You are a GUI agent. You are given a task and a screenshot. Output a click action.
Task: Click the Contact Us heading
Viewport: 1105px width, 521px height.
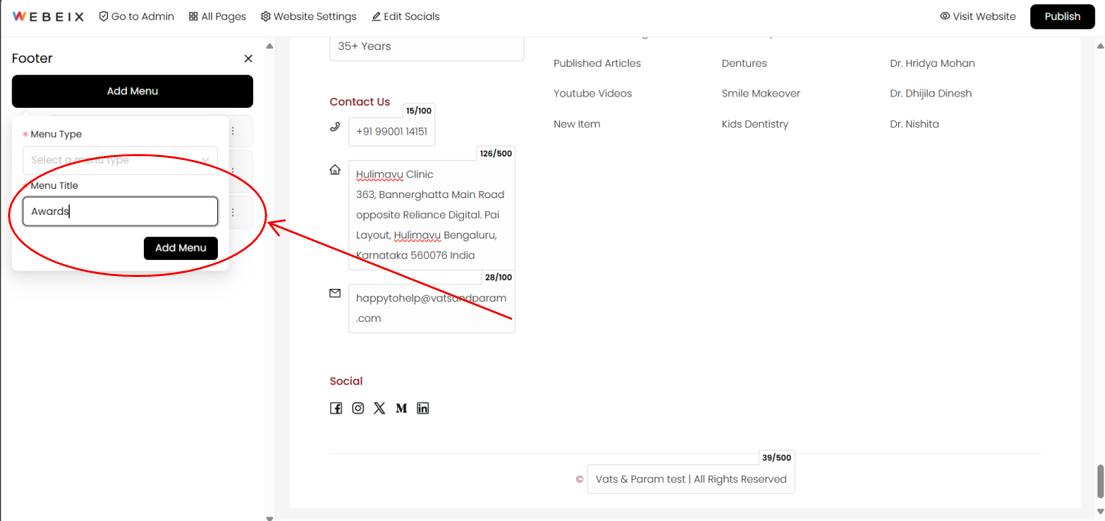[x=359, y=102]
